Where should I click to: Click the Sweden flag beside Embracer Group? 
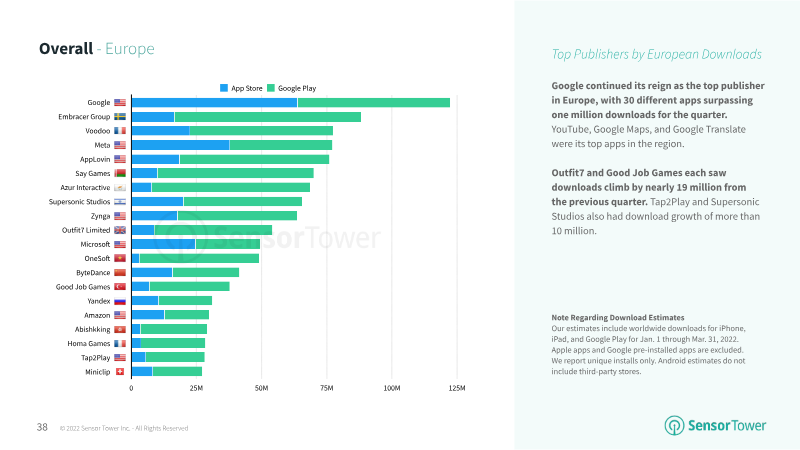120,117
